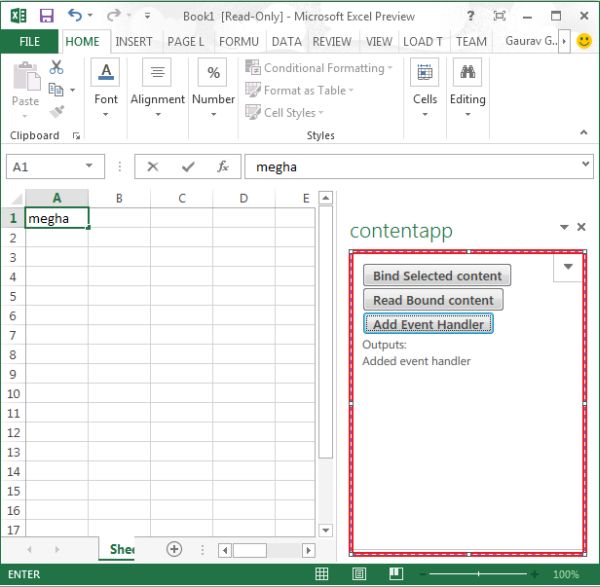The height and width of the screenshot is (587, 600).
Task: Open the contentapp pane options arrow
Action: coord(564,227)
